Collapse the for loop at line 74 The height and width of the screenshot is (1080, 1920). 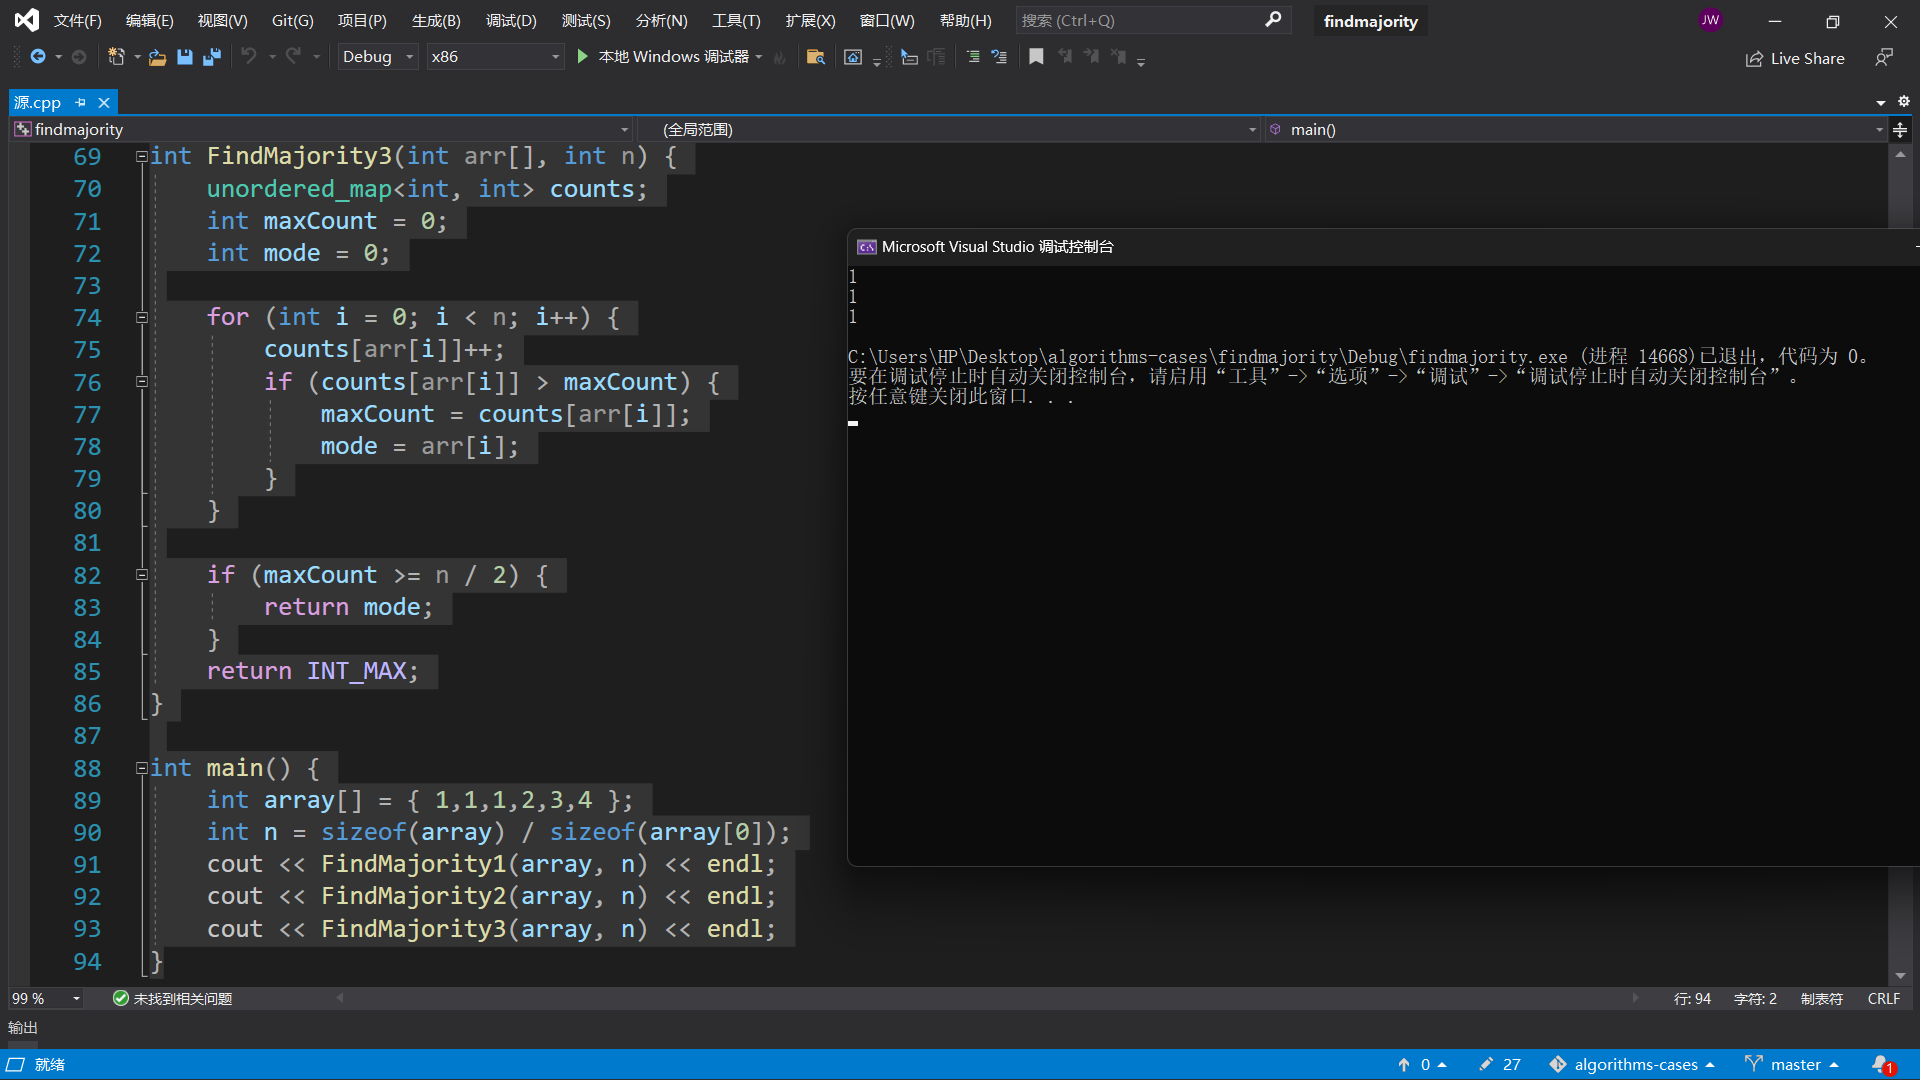click(x=142, y=317)
